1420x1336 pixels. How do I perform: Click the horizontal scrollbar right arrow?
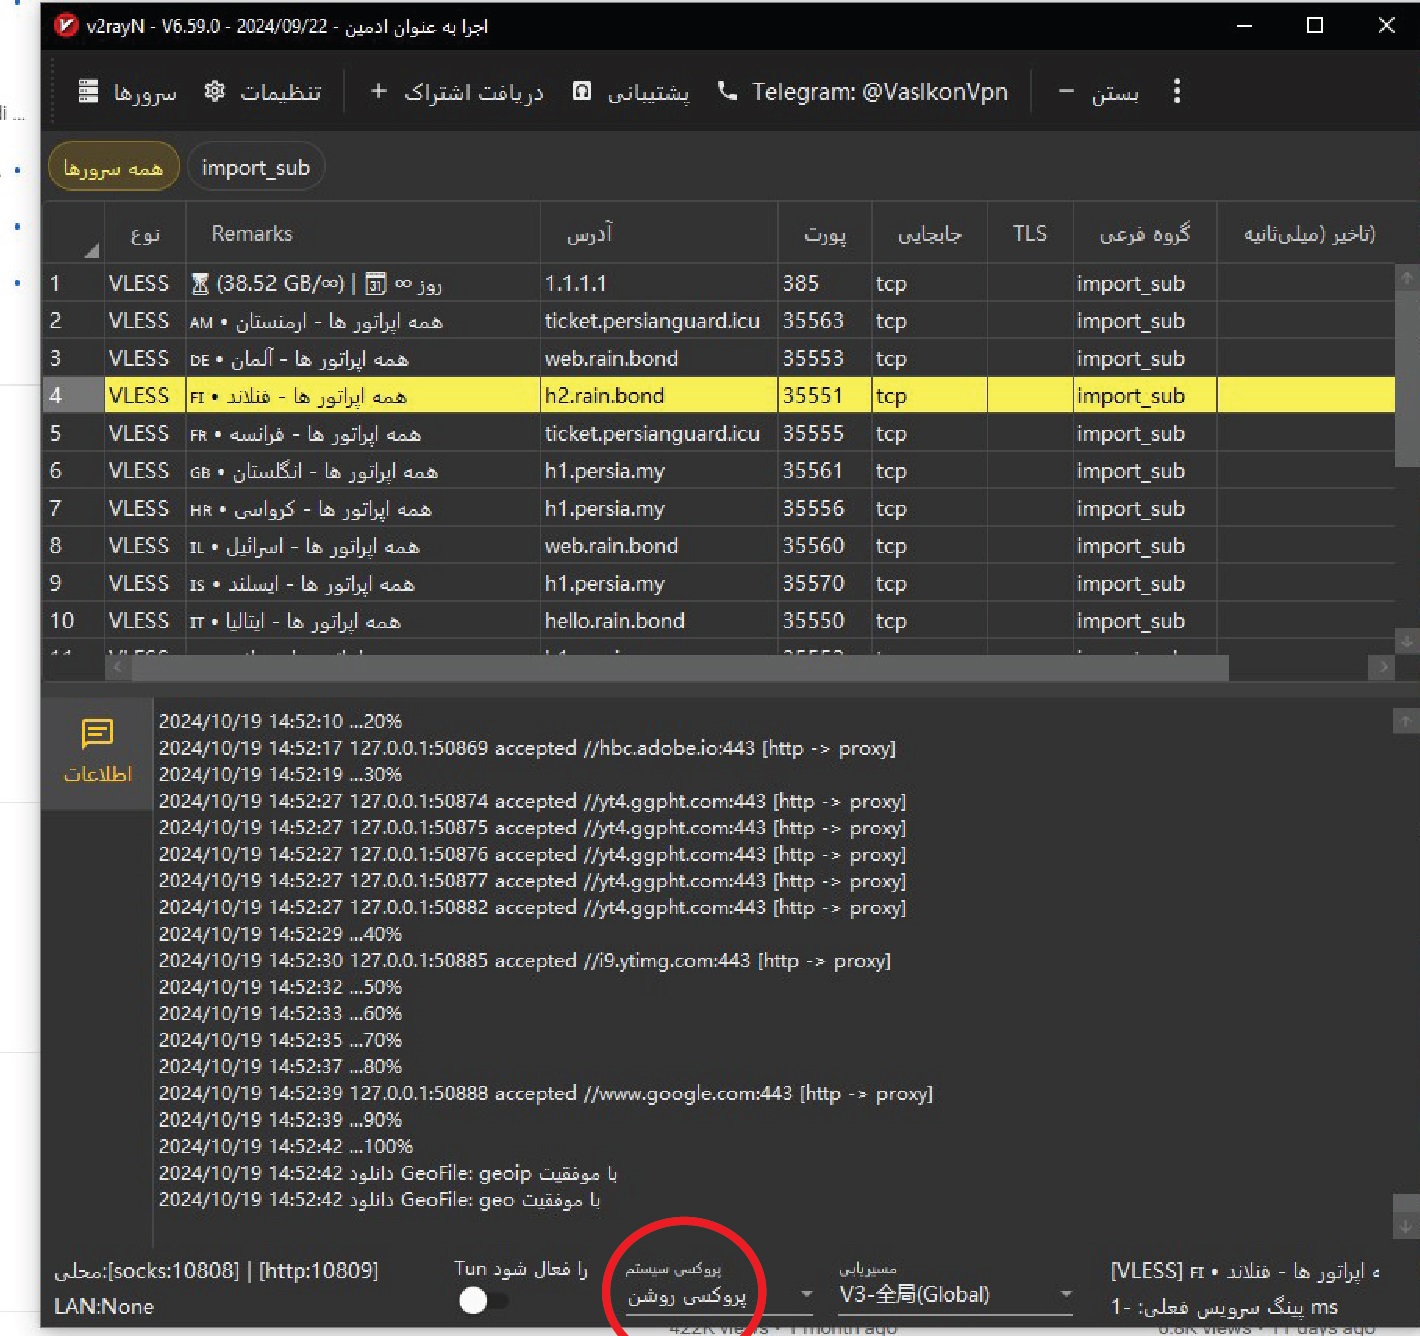tap(1383, 666)
